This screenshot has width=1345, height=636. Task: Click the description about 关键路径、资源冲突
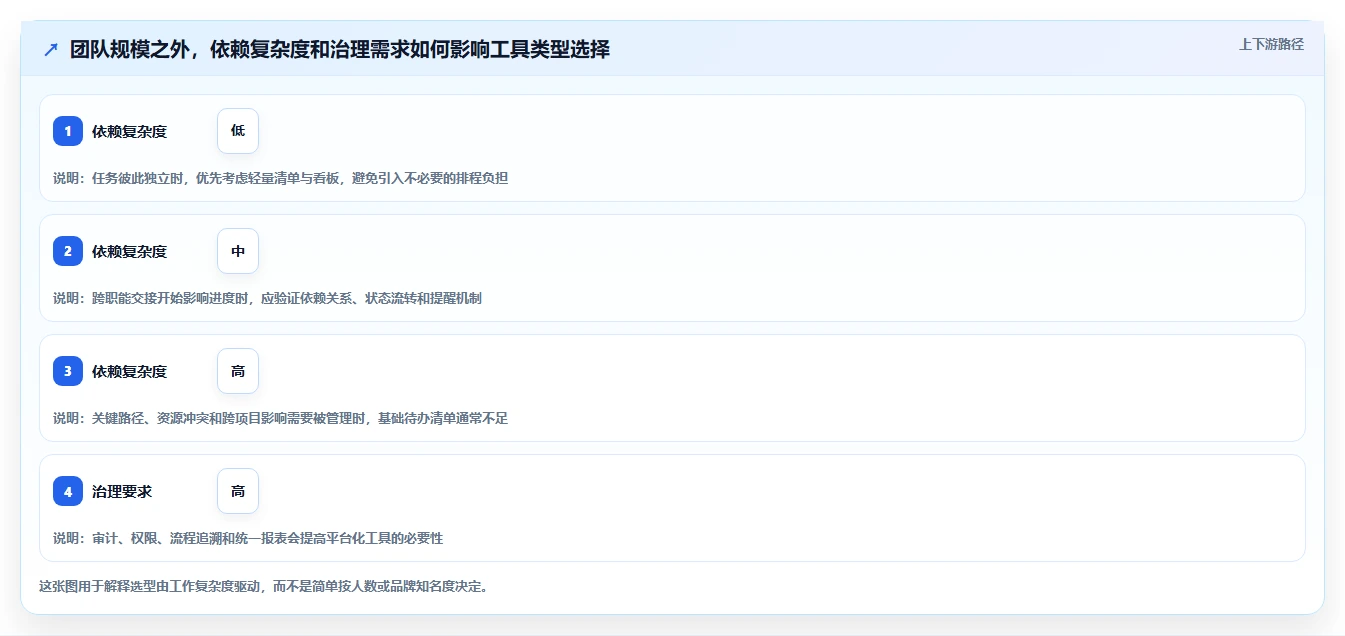pos(280,418)
